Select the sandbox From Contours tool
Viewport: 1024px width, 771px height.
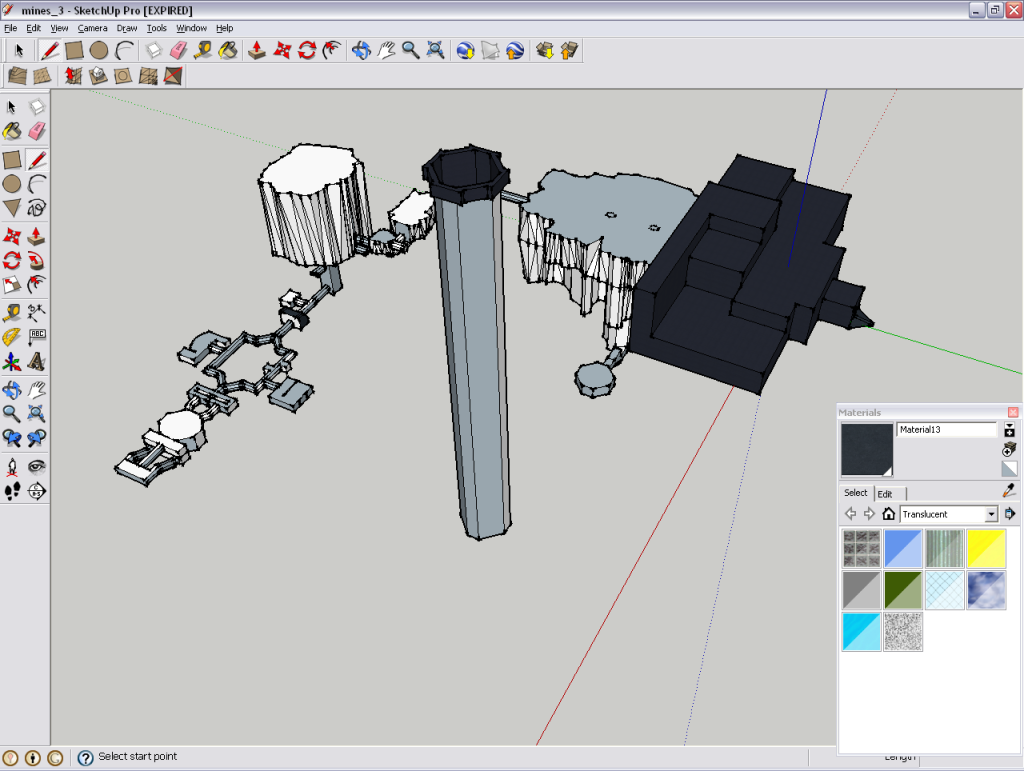tap(17, 76)
